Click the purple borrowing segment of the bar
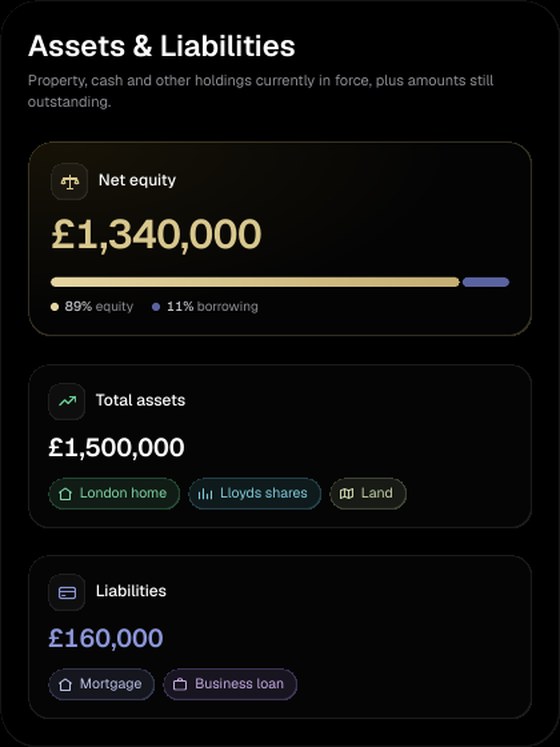This screenshot has height=747, width=560. pos(486,282)
